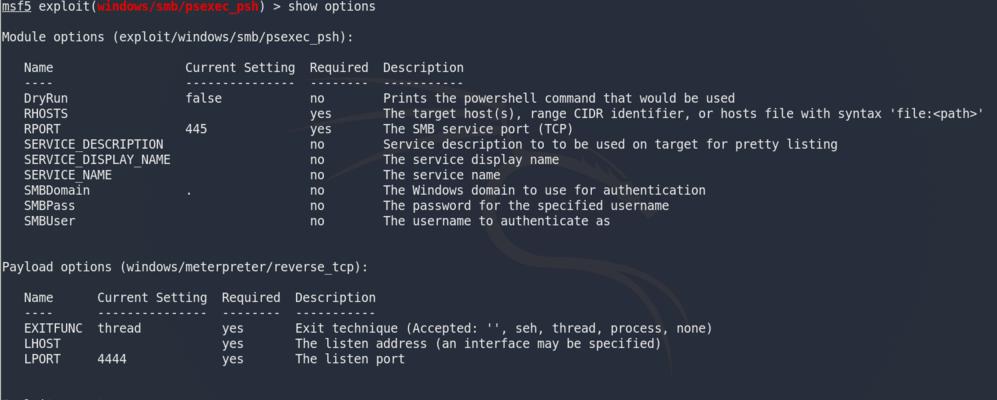997x400 pixels.
Task: Click the LPORT value 4444
Action: click(x=112, y=359)
